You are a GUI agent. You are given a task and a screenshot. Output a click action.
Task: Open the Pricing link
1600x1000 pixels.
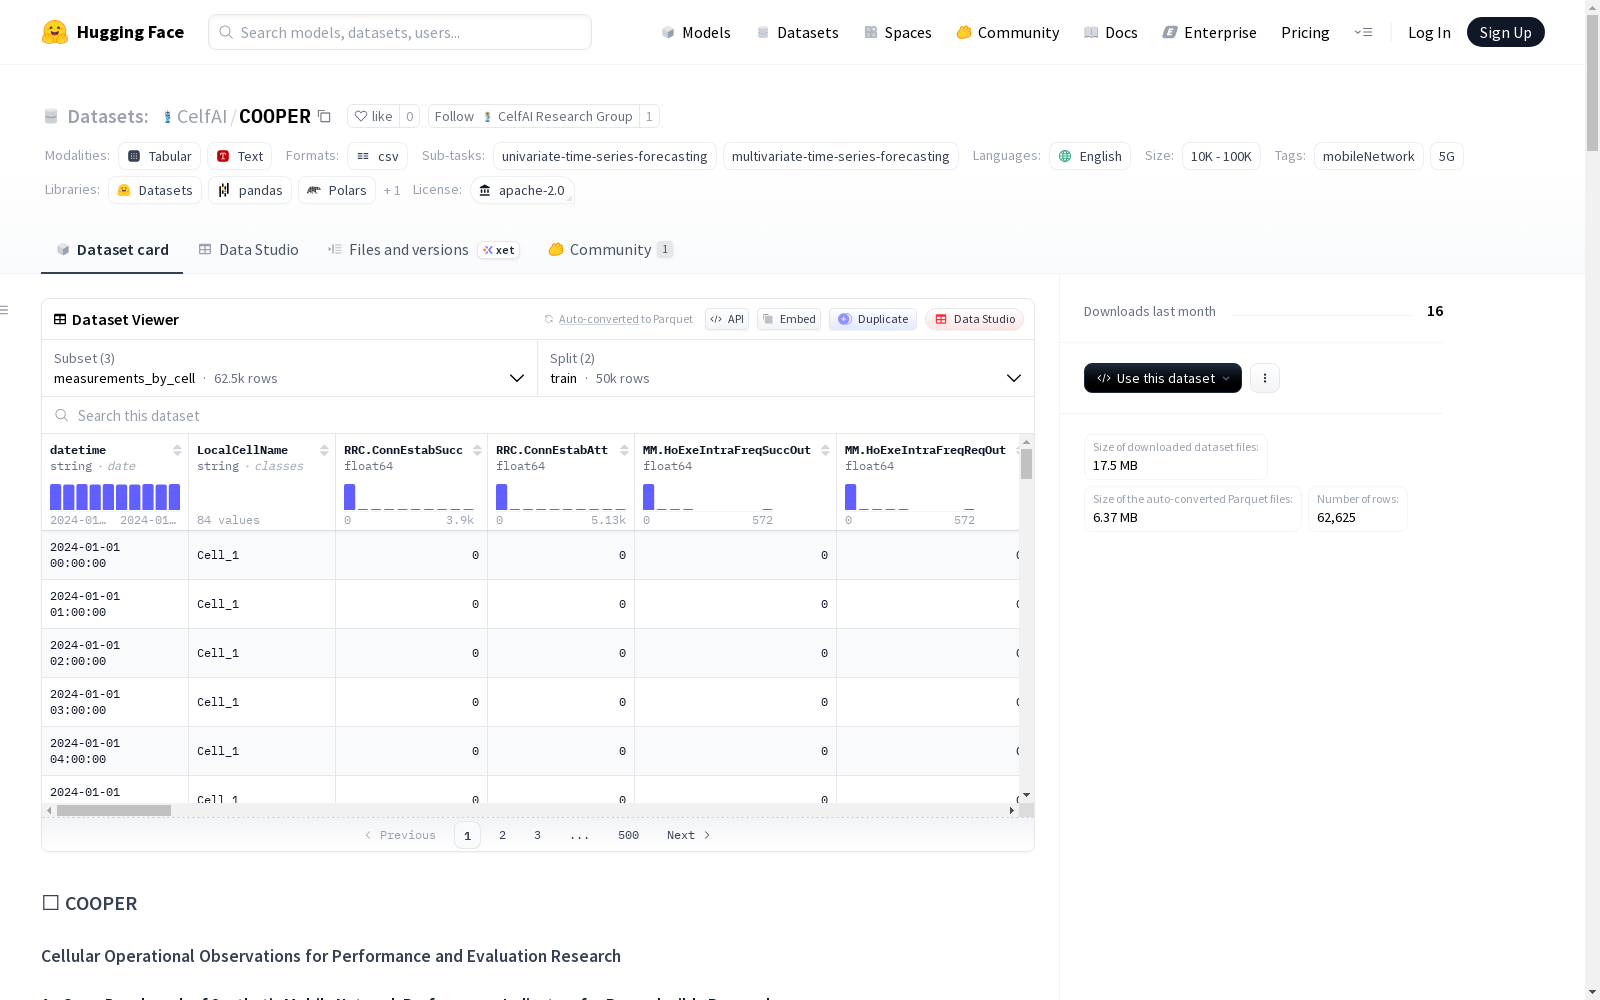tap(1305, 32)
